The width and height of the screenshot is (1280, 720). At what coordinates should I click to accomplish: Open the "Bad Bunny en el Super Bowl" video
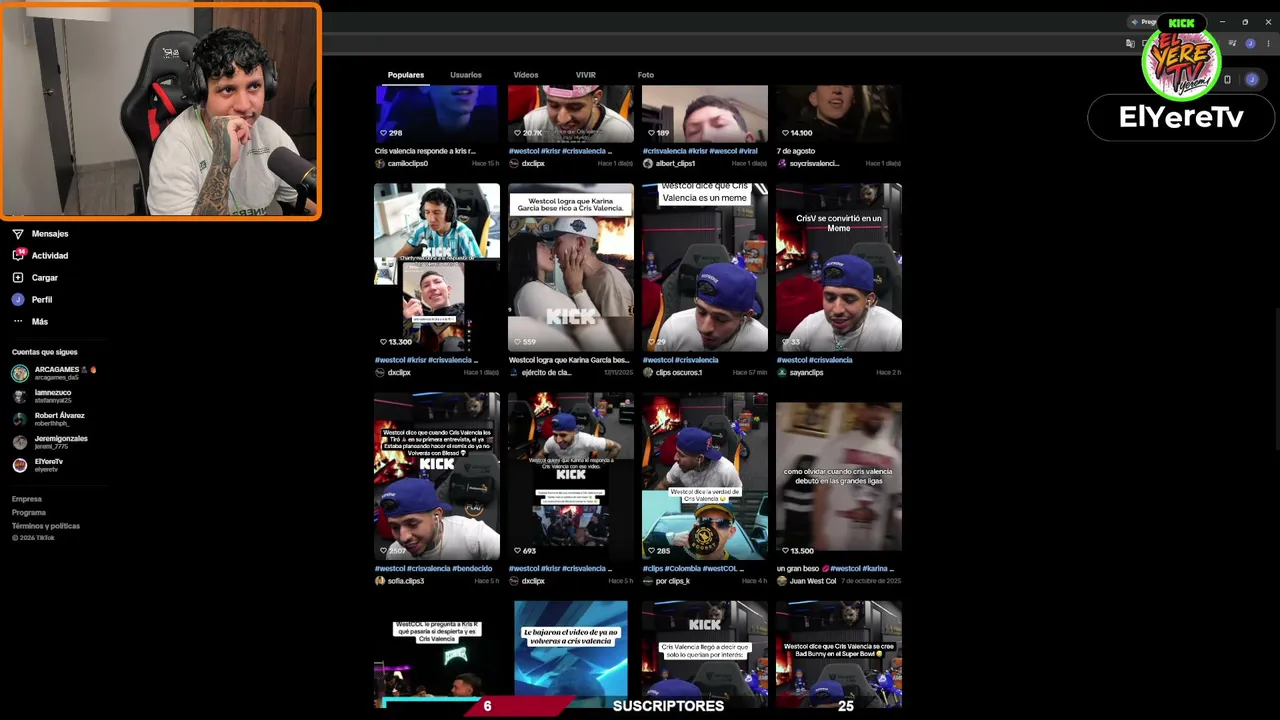[839, 654]
